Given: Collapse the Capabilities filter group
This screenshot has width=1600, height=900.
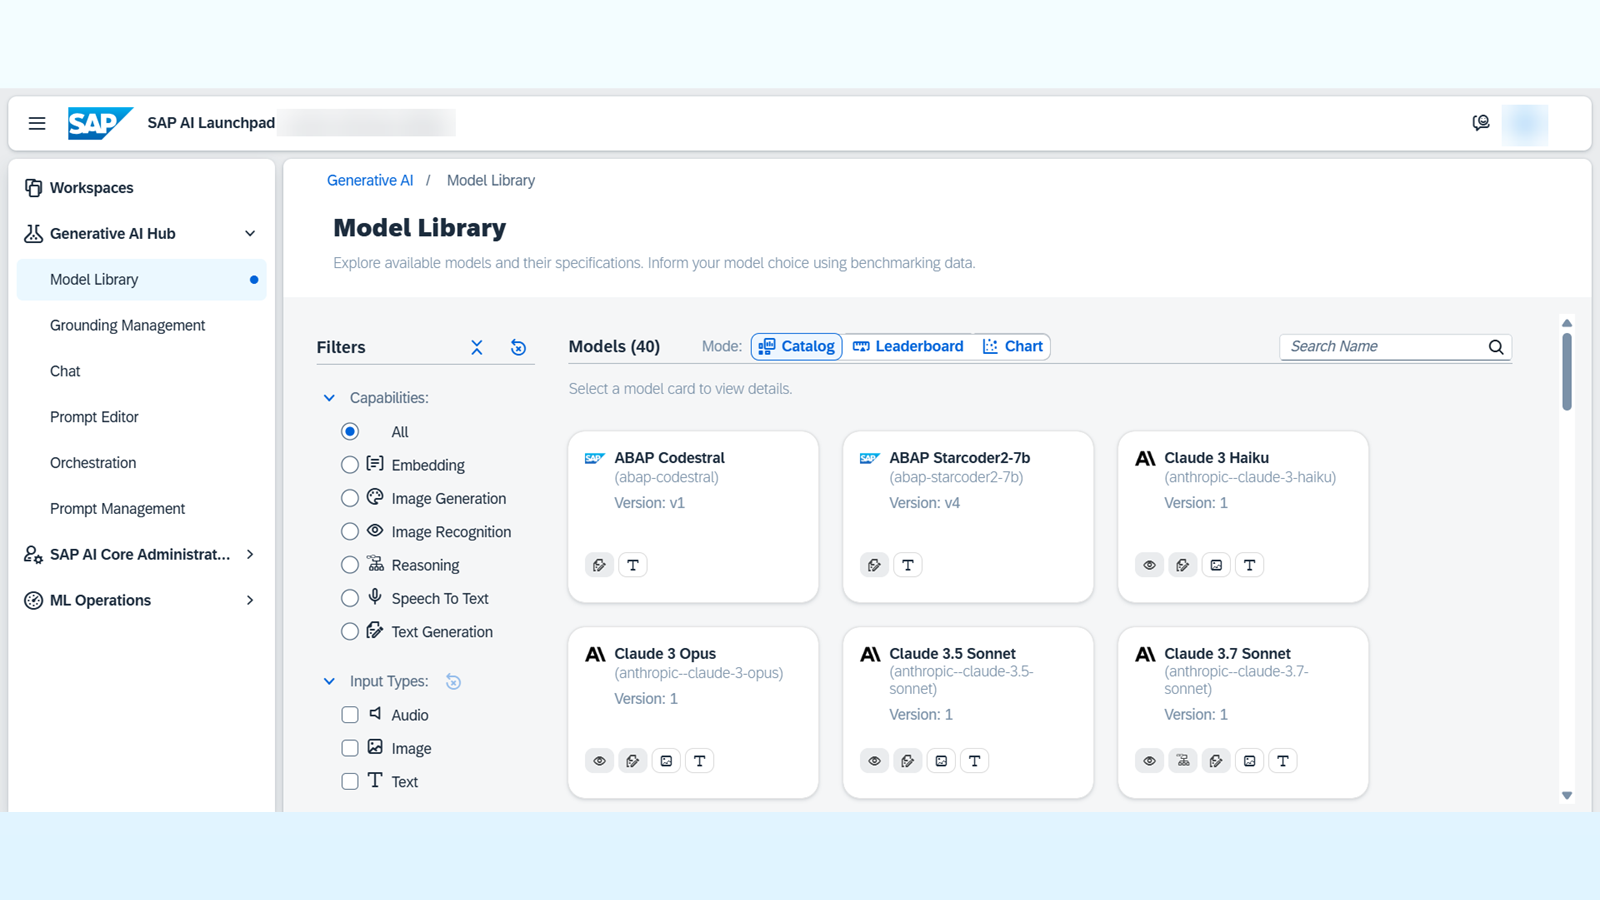Looking at the screenshot, I should tap(329, 398).
